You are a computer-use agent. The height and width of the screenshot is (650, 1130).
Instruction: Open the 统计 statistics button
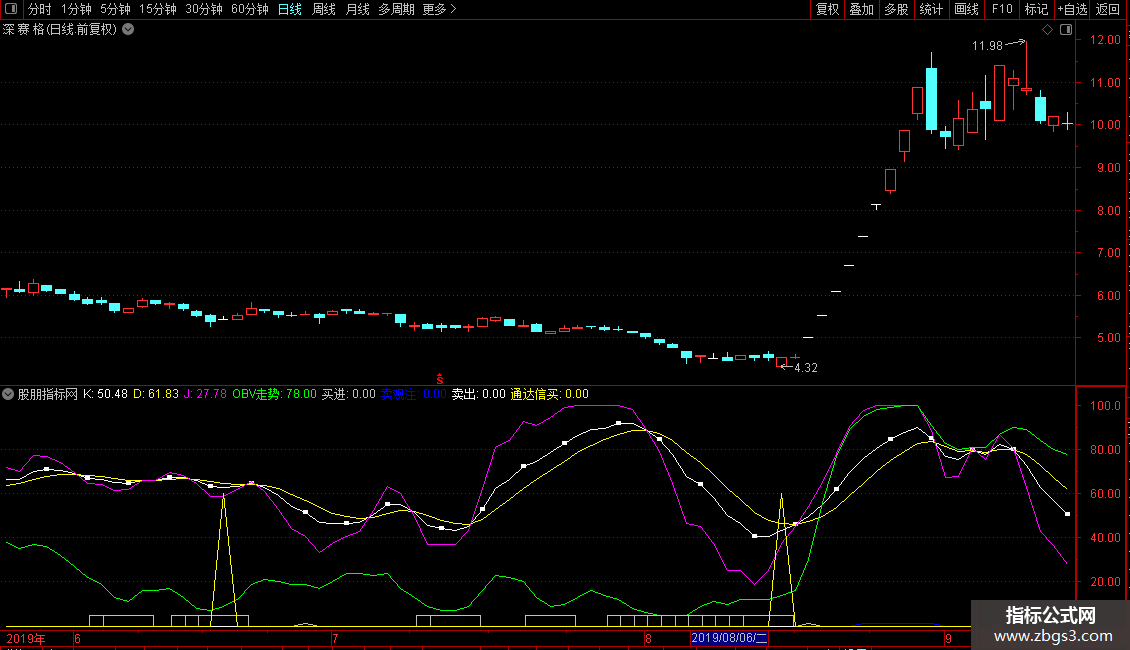click(931, 9)
